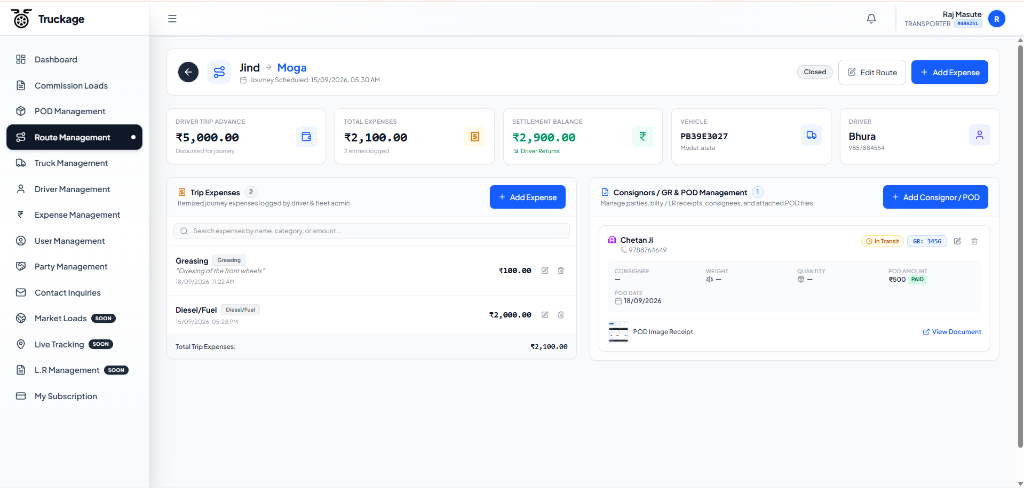Edit Chetan Ji consignor record
Image resolution: width=1024 pixels, height=488 pixels.
(x=957, y=241)
